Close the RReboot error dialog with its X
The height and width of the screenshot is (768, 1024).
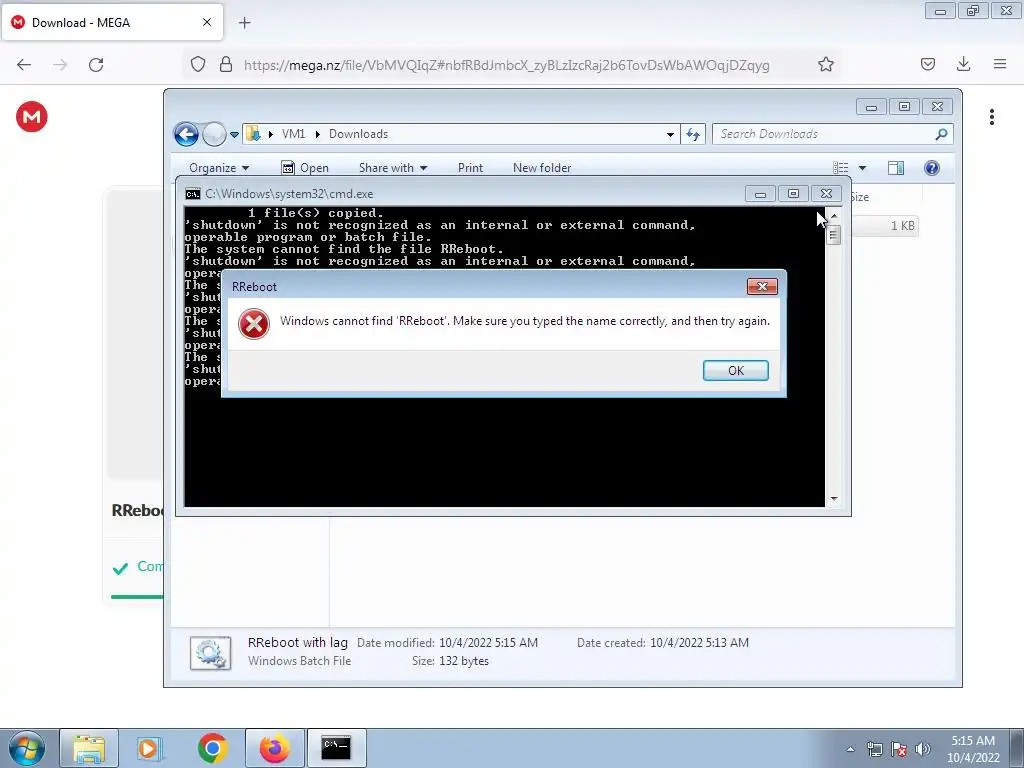click(761, 286)
